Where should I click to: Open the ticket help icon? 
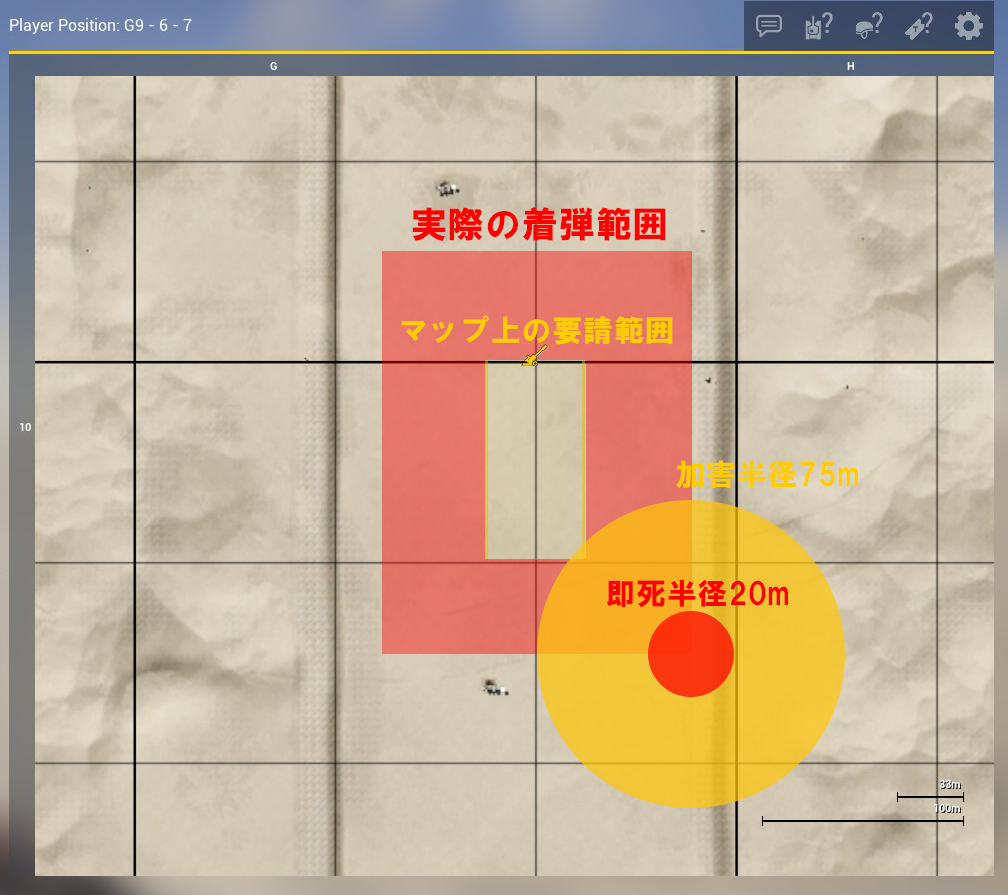pos(919,26)
